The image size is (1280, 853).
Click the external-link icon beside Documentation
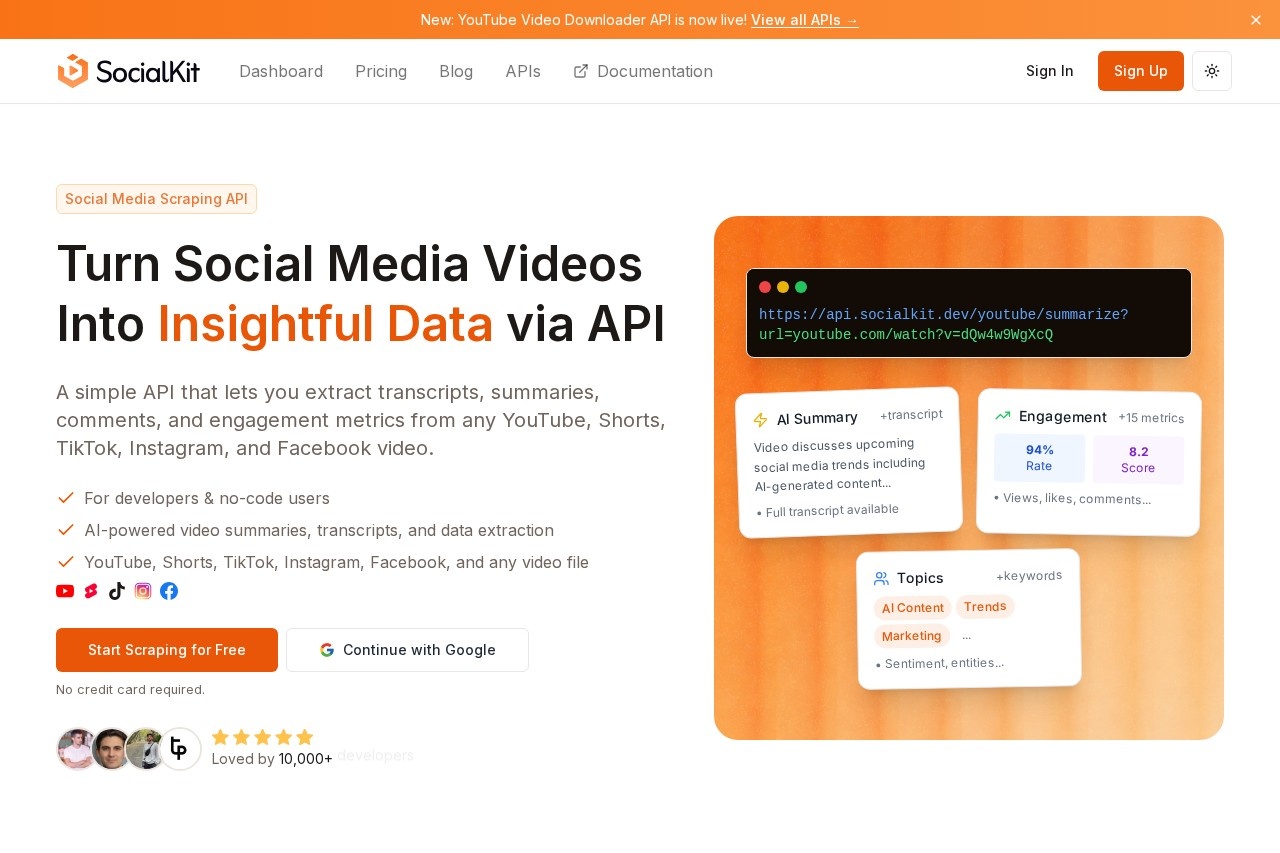click(x=580, y=71)
